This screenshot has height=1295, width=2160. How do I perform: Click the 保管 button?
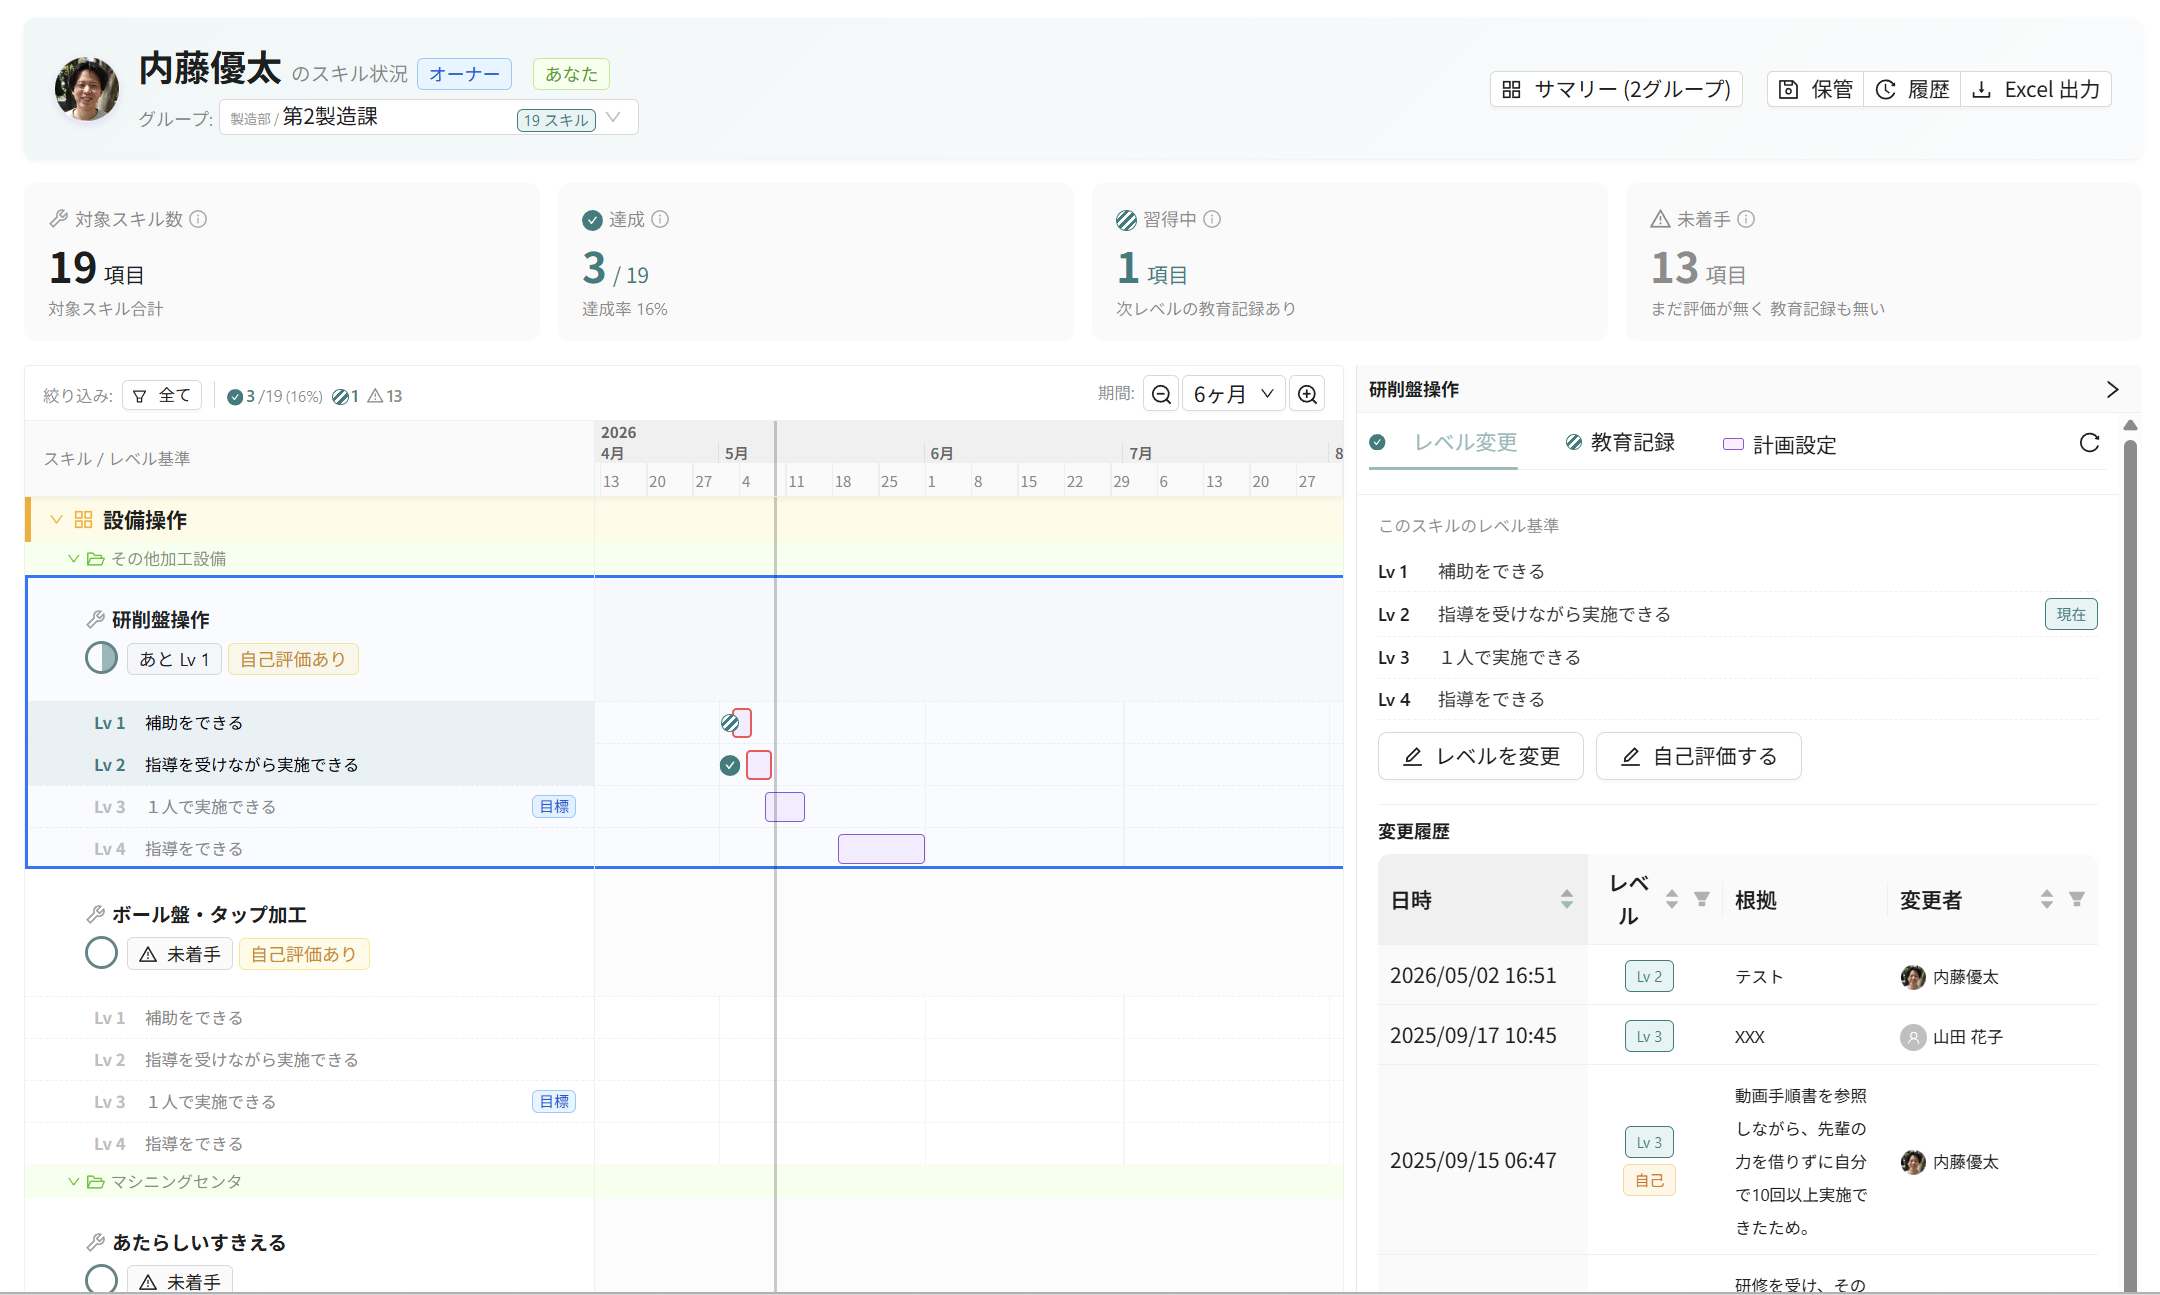[x=1816, y=89]
